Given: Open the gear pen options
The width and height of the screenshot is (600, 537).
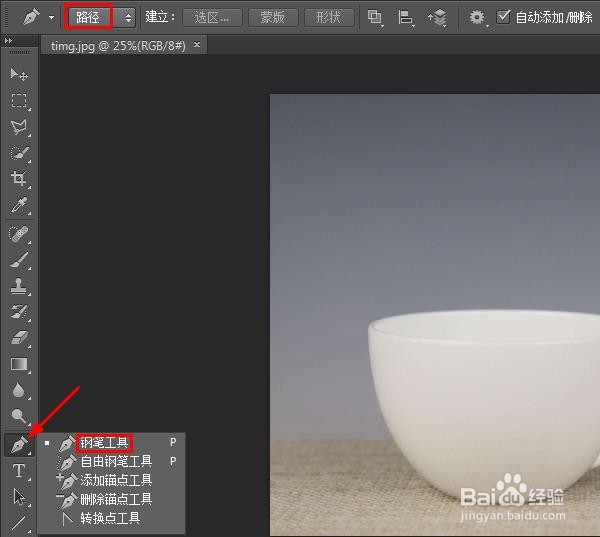Looking at the screenshot, I should pos(477,18).
